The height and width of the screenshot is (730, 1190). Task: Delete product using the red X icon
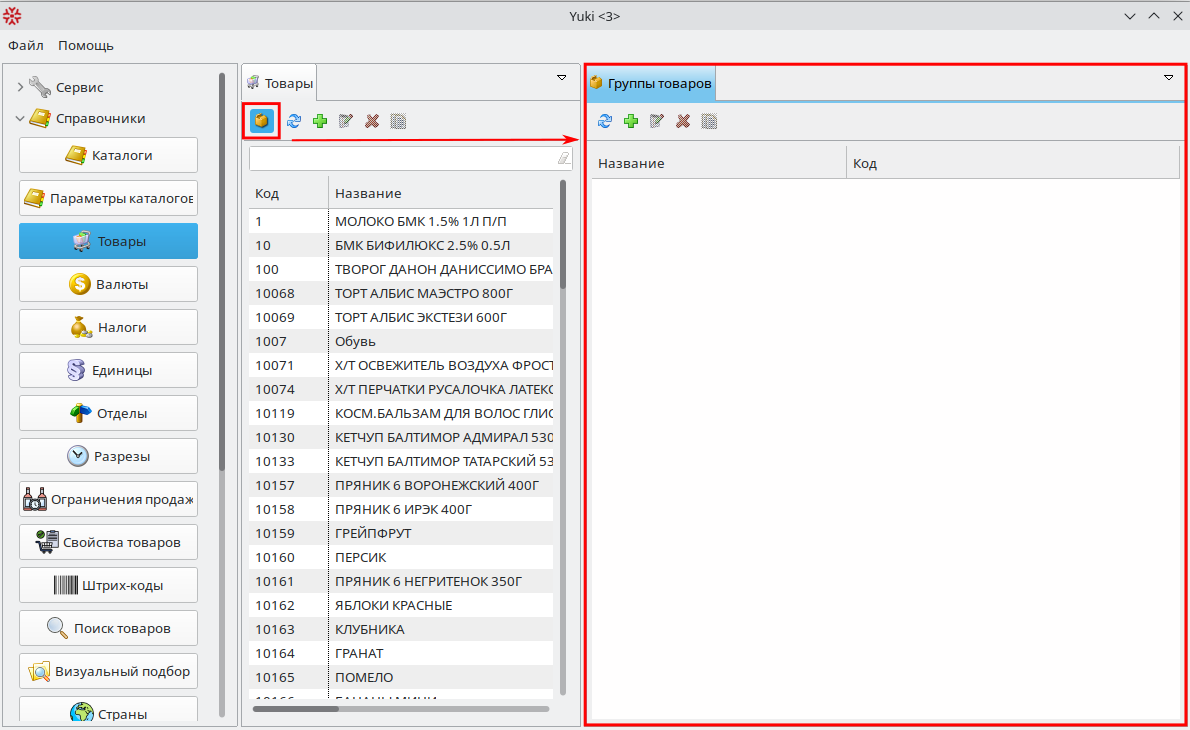pyautogui.click(x=372, y=121)
